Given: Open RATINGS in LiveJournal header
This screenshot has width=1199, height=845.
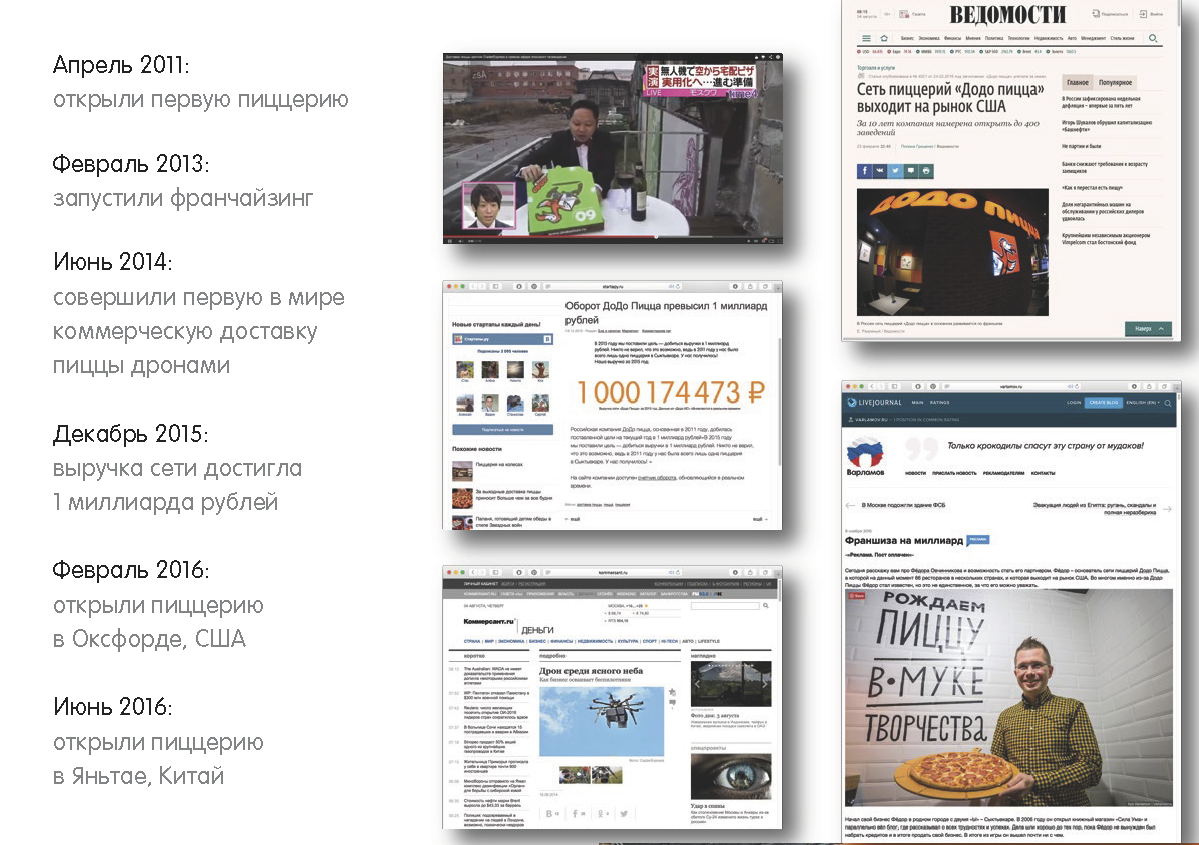Looking at the screenshot, I should 940,402.
